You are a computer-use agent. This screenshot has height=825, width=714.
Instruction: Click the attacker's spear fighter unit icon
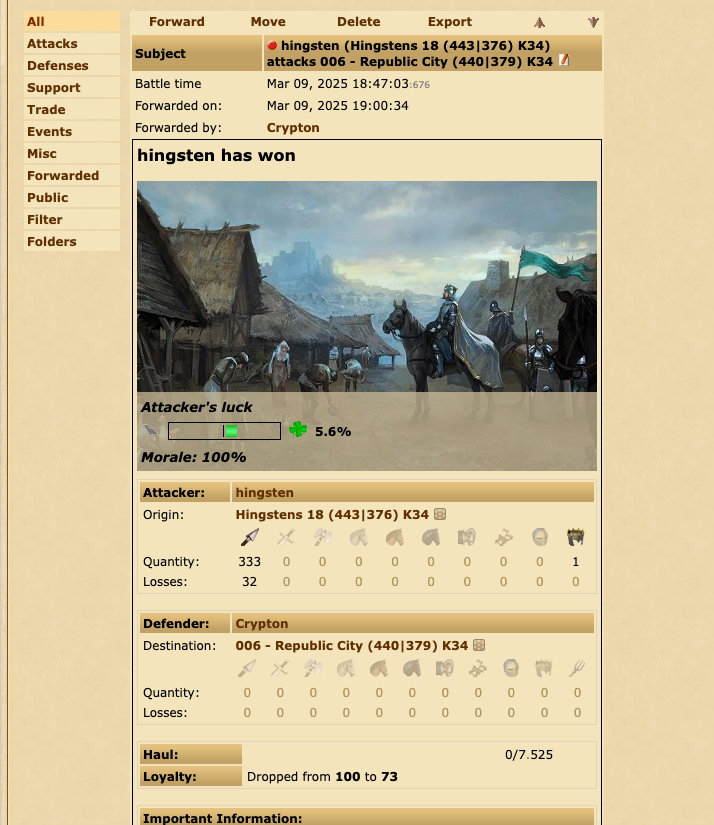pyautogui.click(x=250, y=538)
